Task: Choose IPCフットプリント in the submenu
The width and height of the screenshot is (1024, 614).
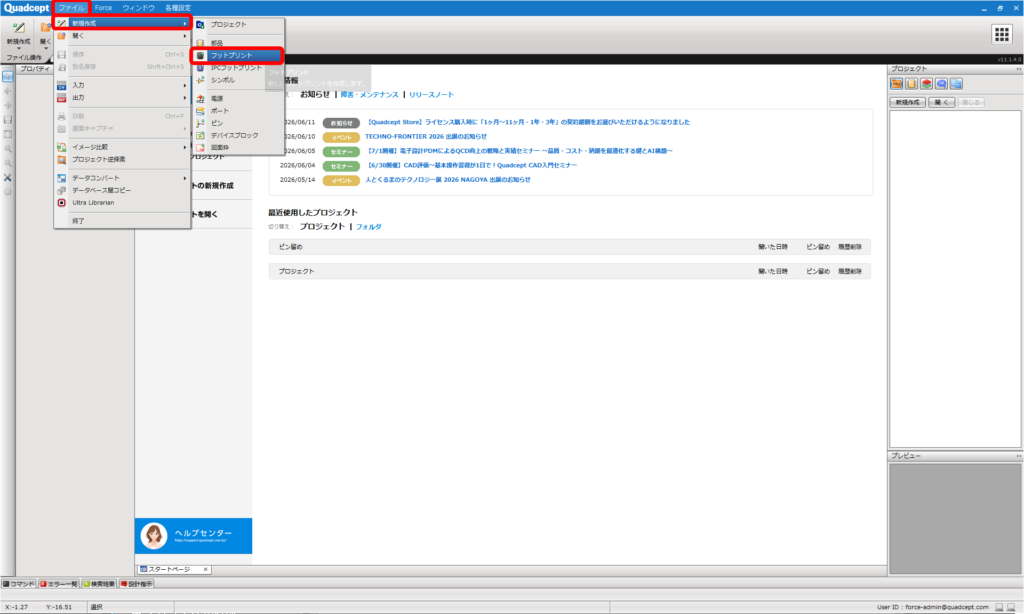Action: tap(238, 68)
